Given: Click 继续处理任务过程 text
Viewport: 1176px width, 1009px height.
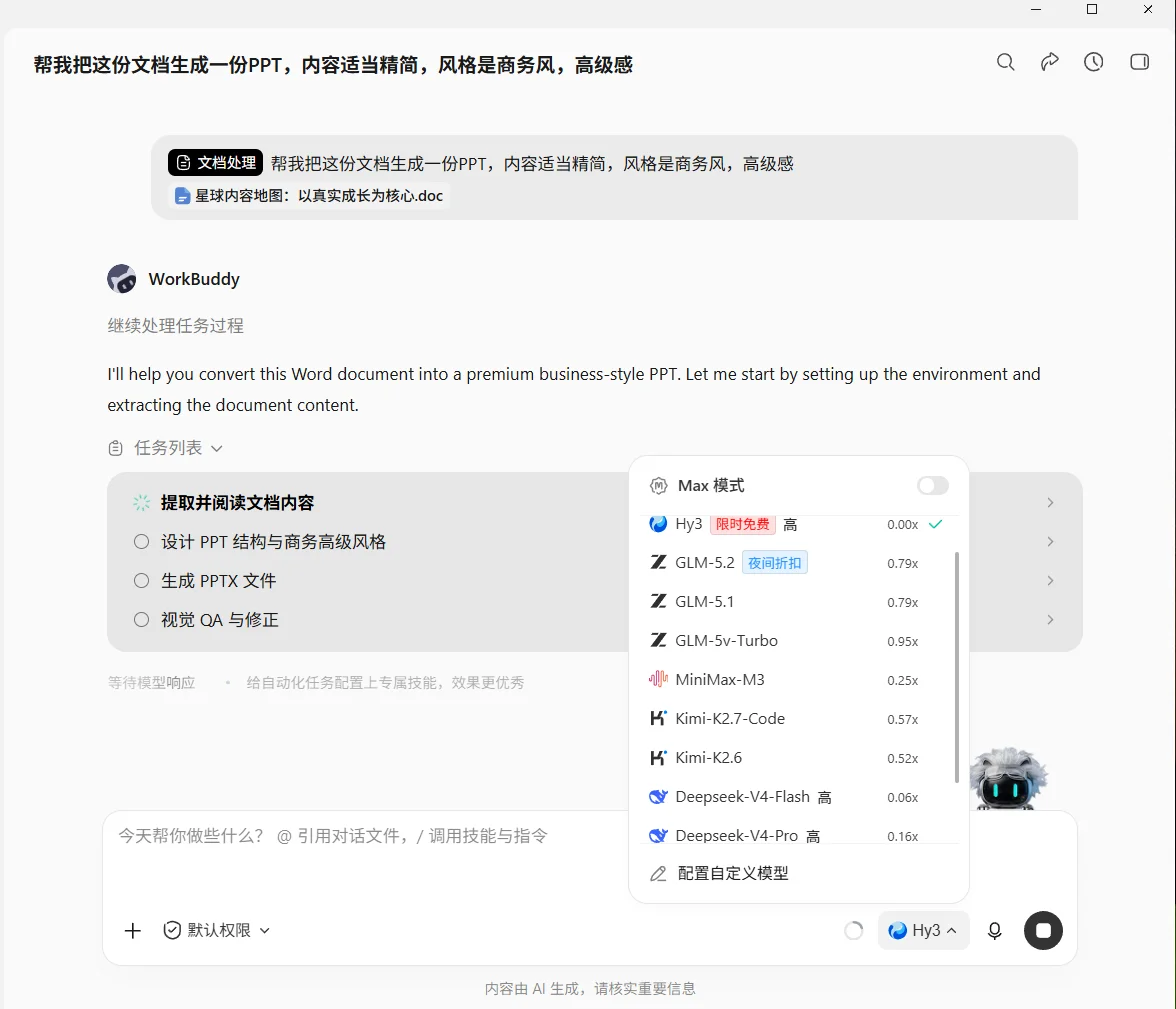Looking at the screenshot, I should pos(176,326).
